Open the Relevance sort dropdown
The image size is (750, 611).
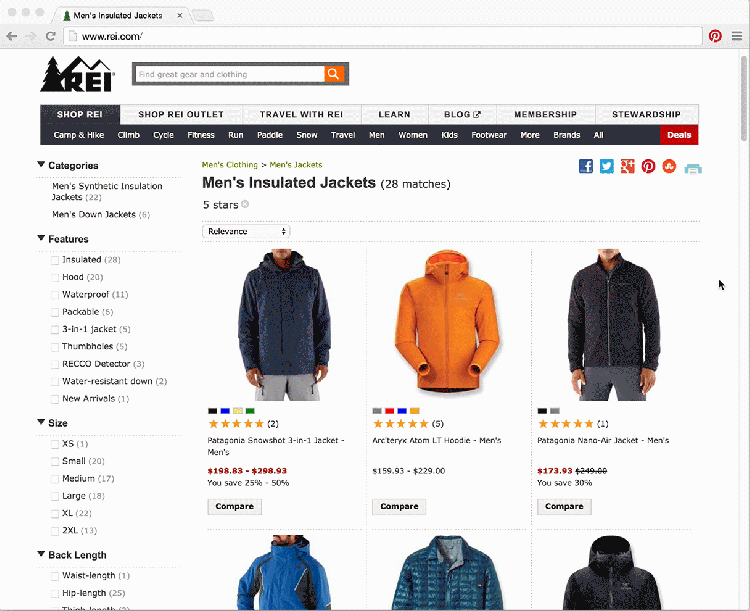coord(246,232)
